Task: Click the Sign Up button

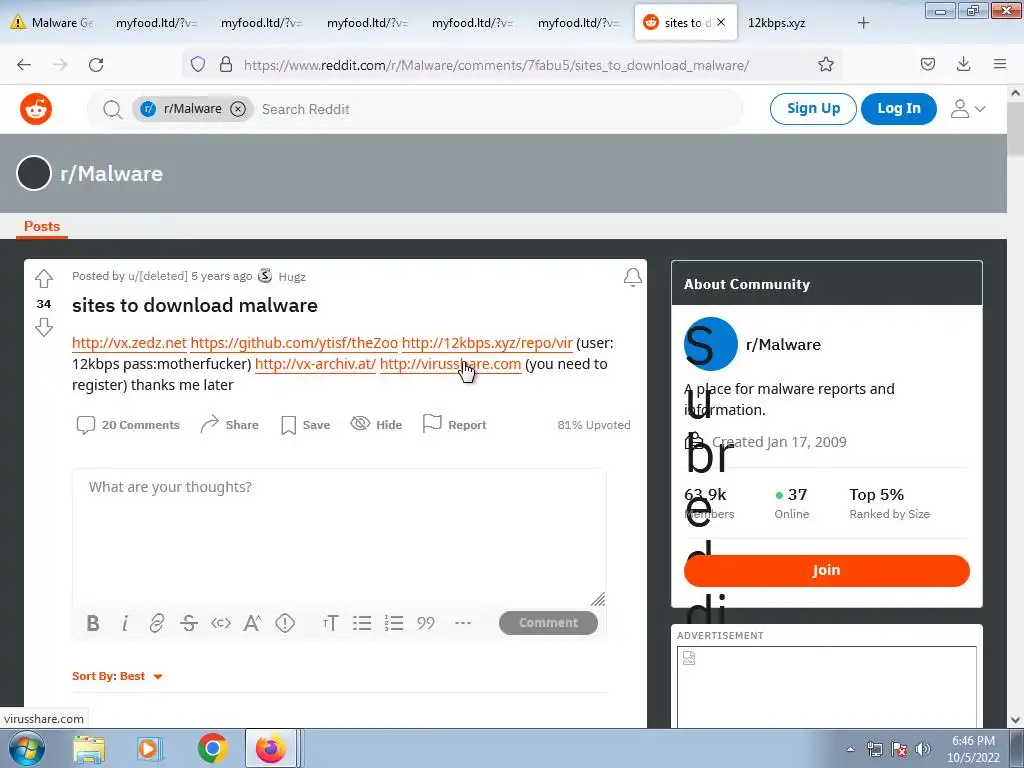Action: tap(813, 108)
